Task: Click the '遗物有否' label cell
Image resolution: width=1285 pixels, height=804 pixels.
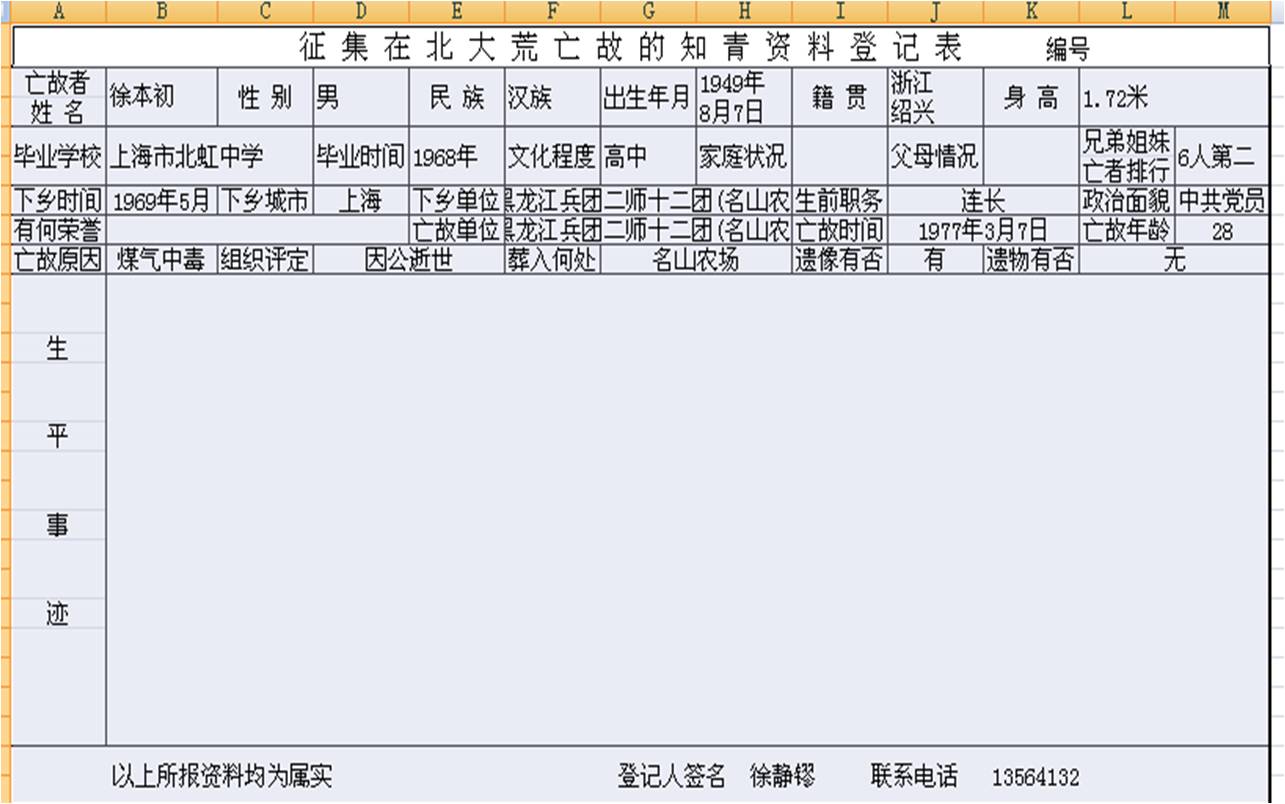Action: click(x=1031, y=260)
